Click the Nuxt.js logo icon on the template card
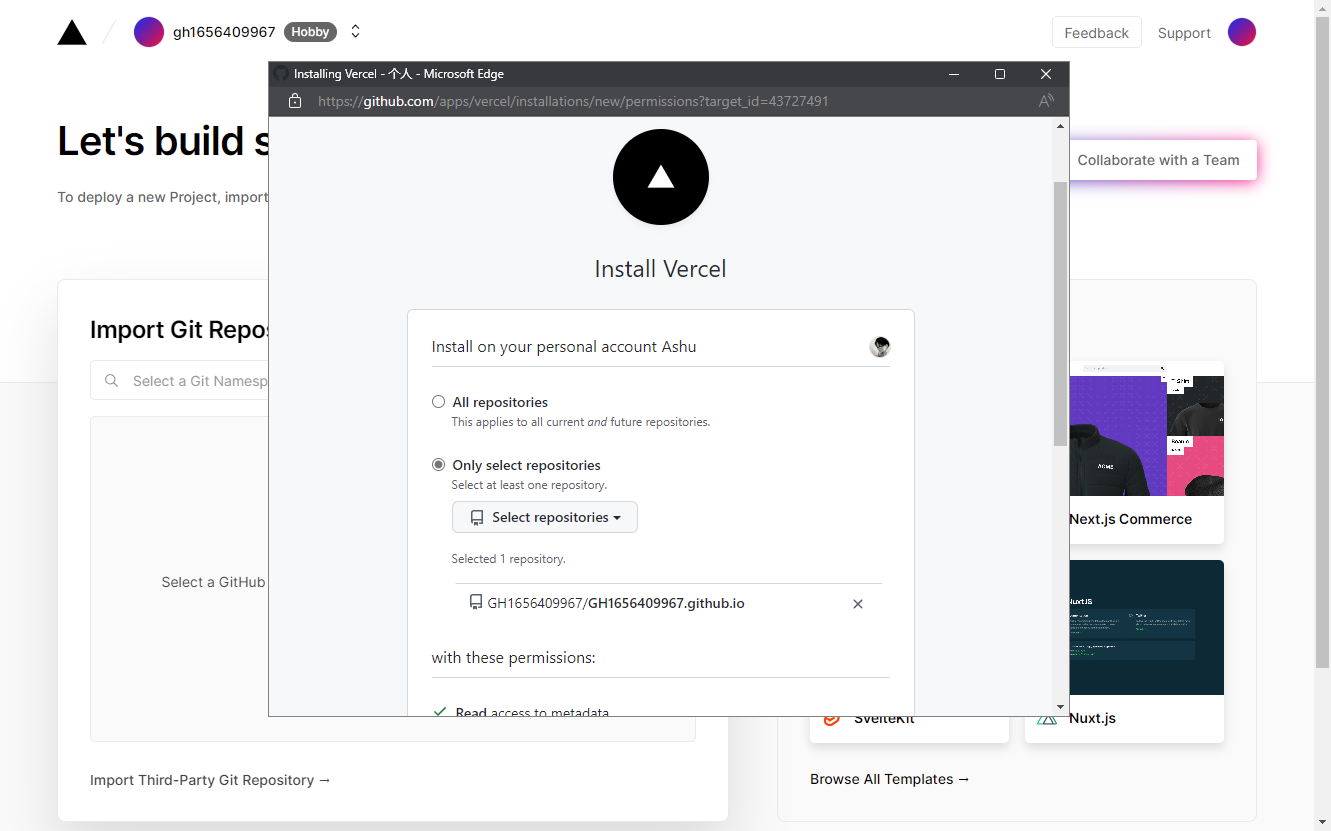This screenshot has height=831, width=1331. pos(1047,718)
